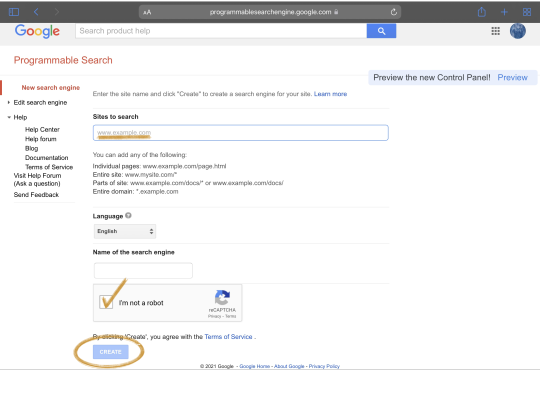Image resolution: width=540 pixels, height=405 pixels.
Task: Check the I'm not a robot checkbox
Action: point(106,302)
